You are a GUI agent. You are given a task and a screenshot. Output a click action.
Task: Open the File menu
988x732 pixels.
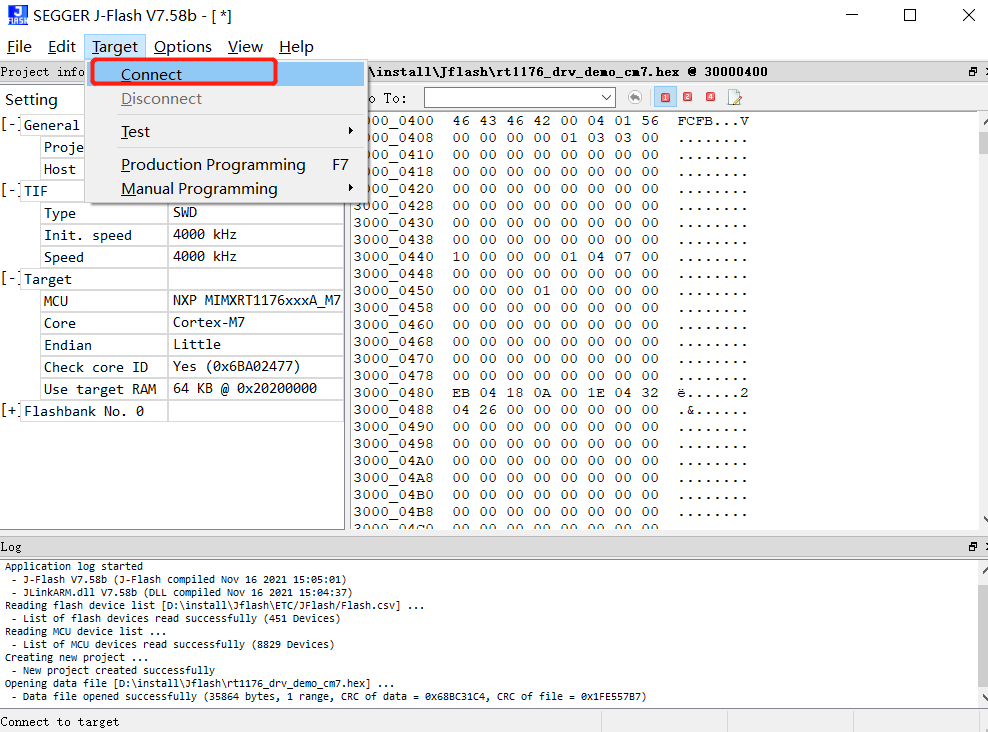(x=19, y=47)
